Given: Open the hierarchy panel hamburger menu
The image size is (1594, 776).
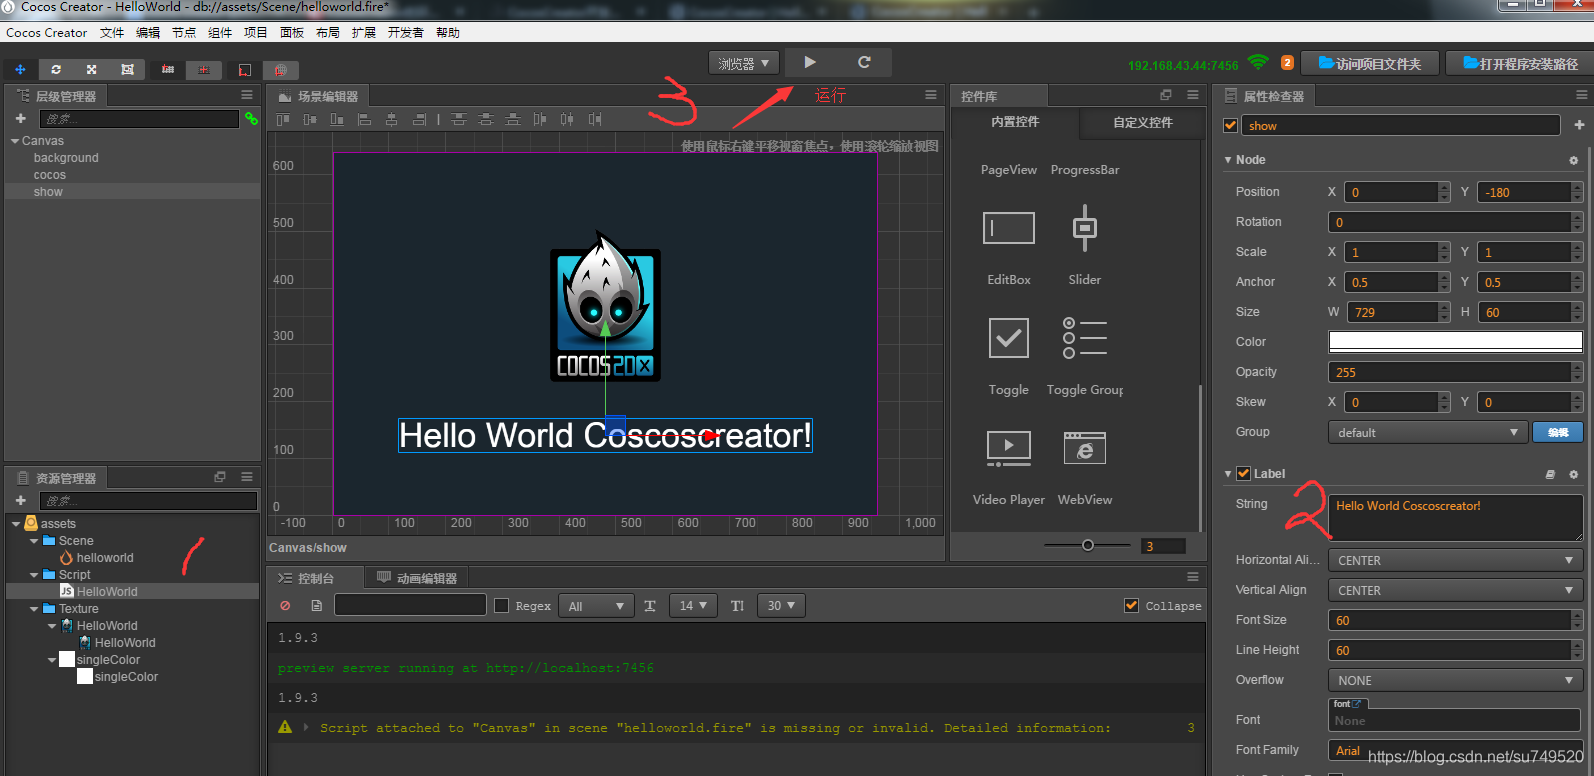Looking at the screenshot, I should tap(246, 95).
